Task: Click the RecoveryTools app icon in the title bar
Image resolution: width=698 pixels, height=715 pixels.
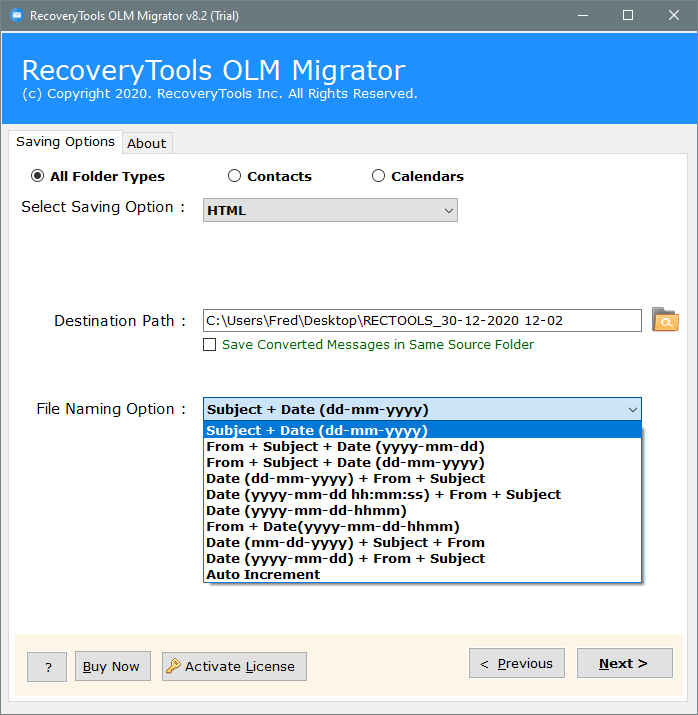Action: pyautogui.click(x=17, y=16)
